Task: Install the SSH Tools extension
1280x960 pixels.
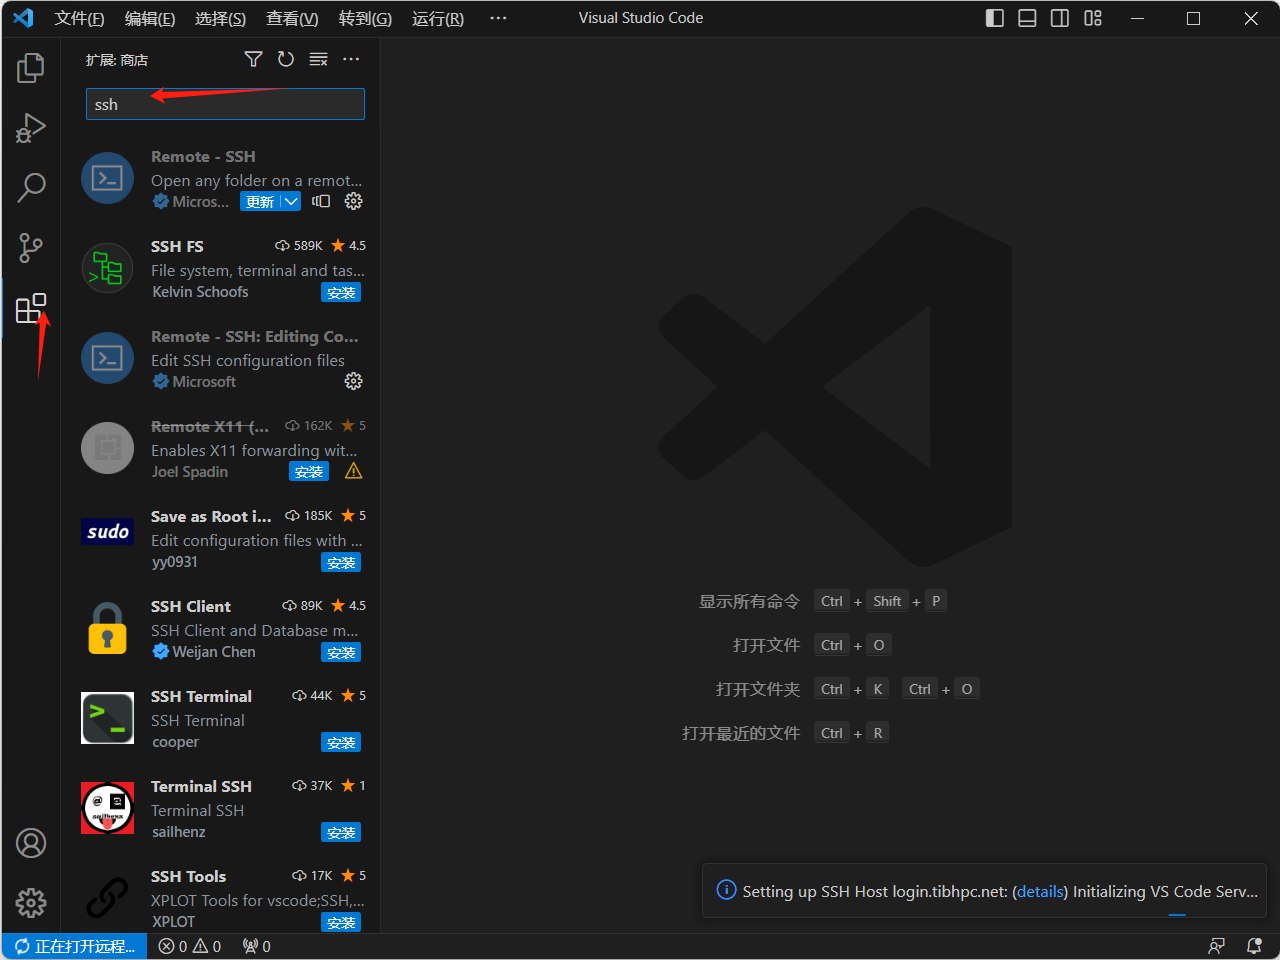Action: 341,922
